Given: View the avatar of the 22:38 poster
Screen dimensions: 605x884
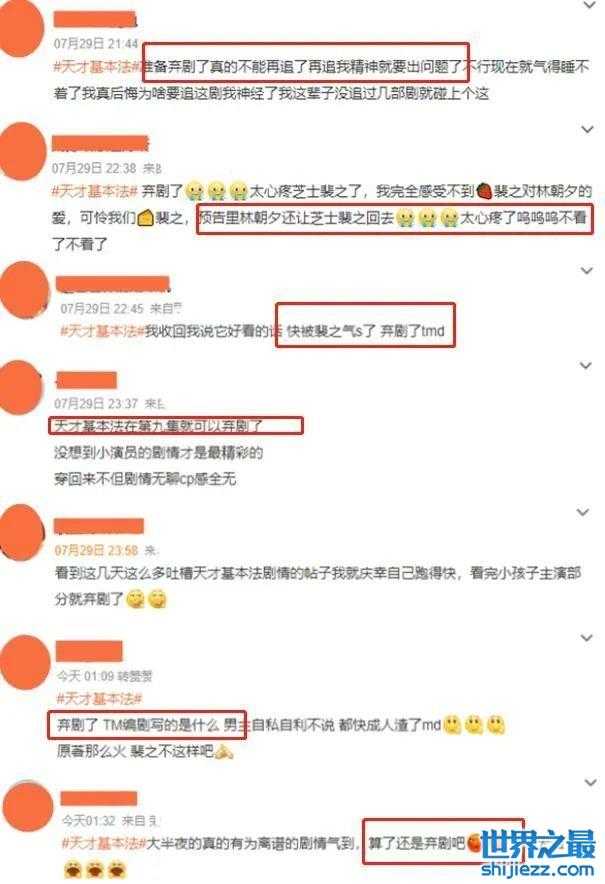Looking at the screenshot, I should point(23,151).
